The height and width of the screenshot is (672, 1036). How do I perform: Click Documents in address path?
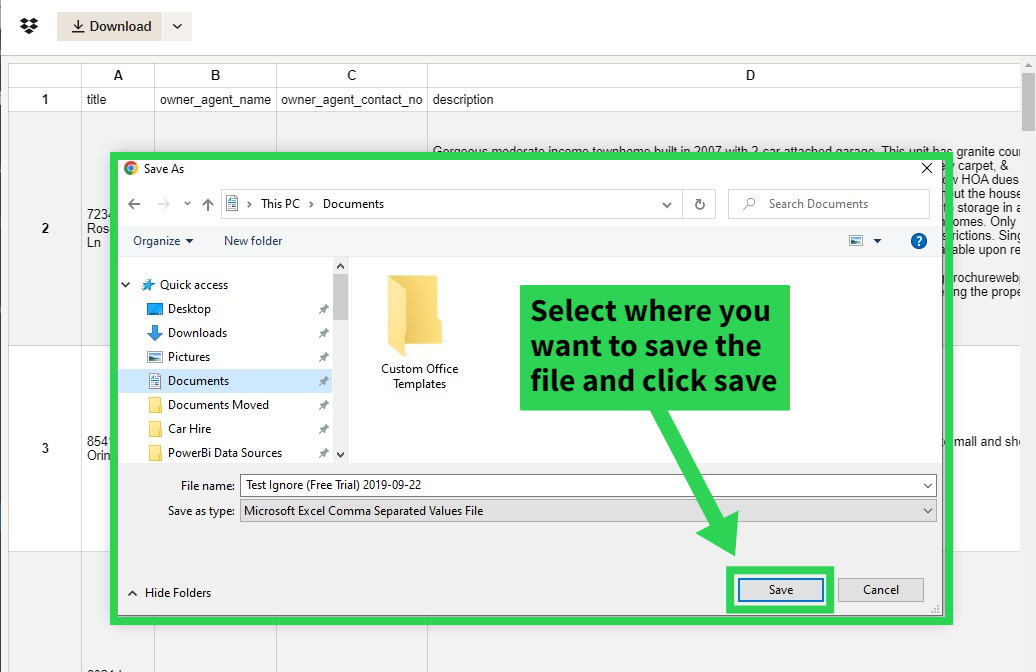pyautogui.click(x=353, y=204)
